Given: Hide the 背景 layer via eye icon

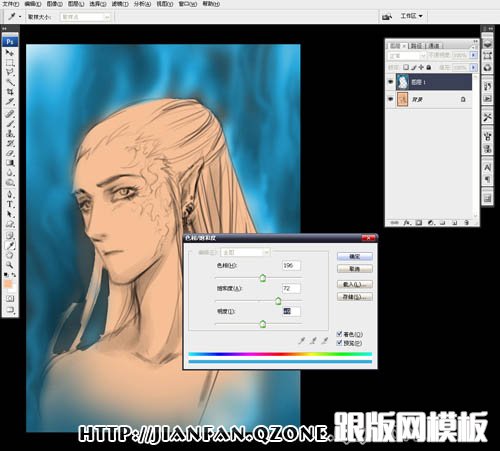Looking at the screenshot, I should (391, 99).
